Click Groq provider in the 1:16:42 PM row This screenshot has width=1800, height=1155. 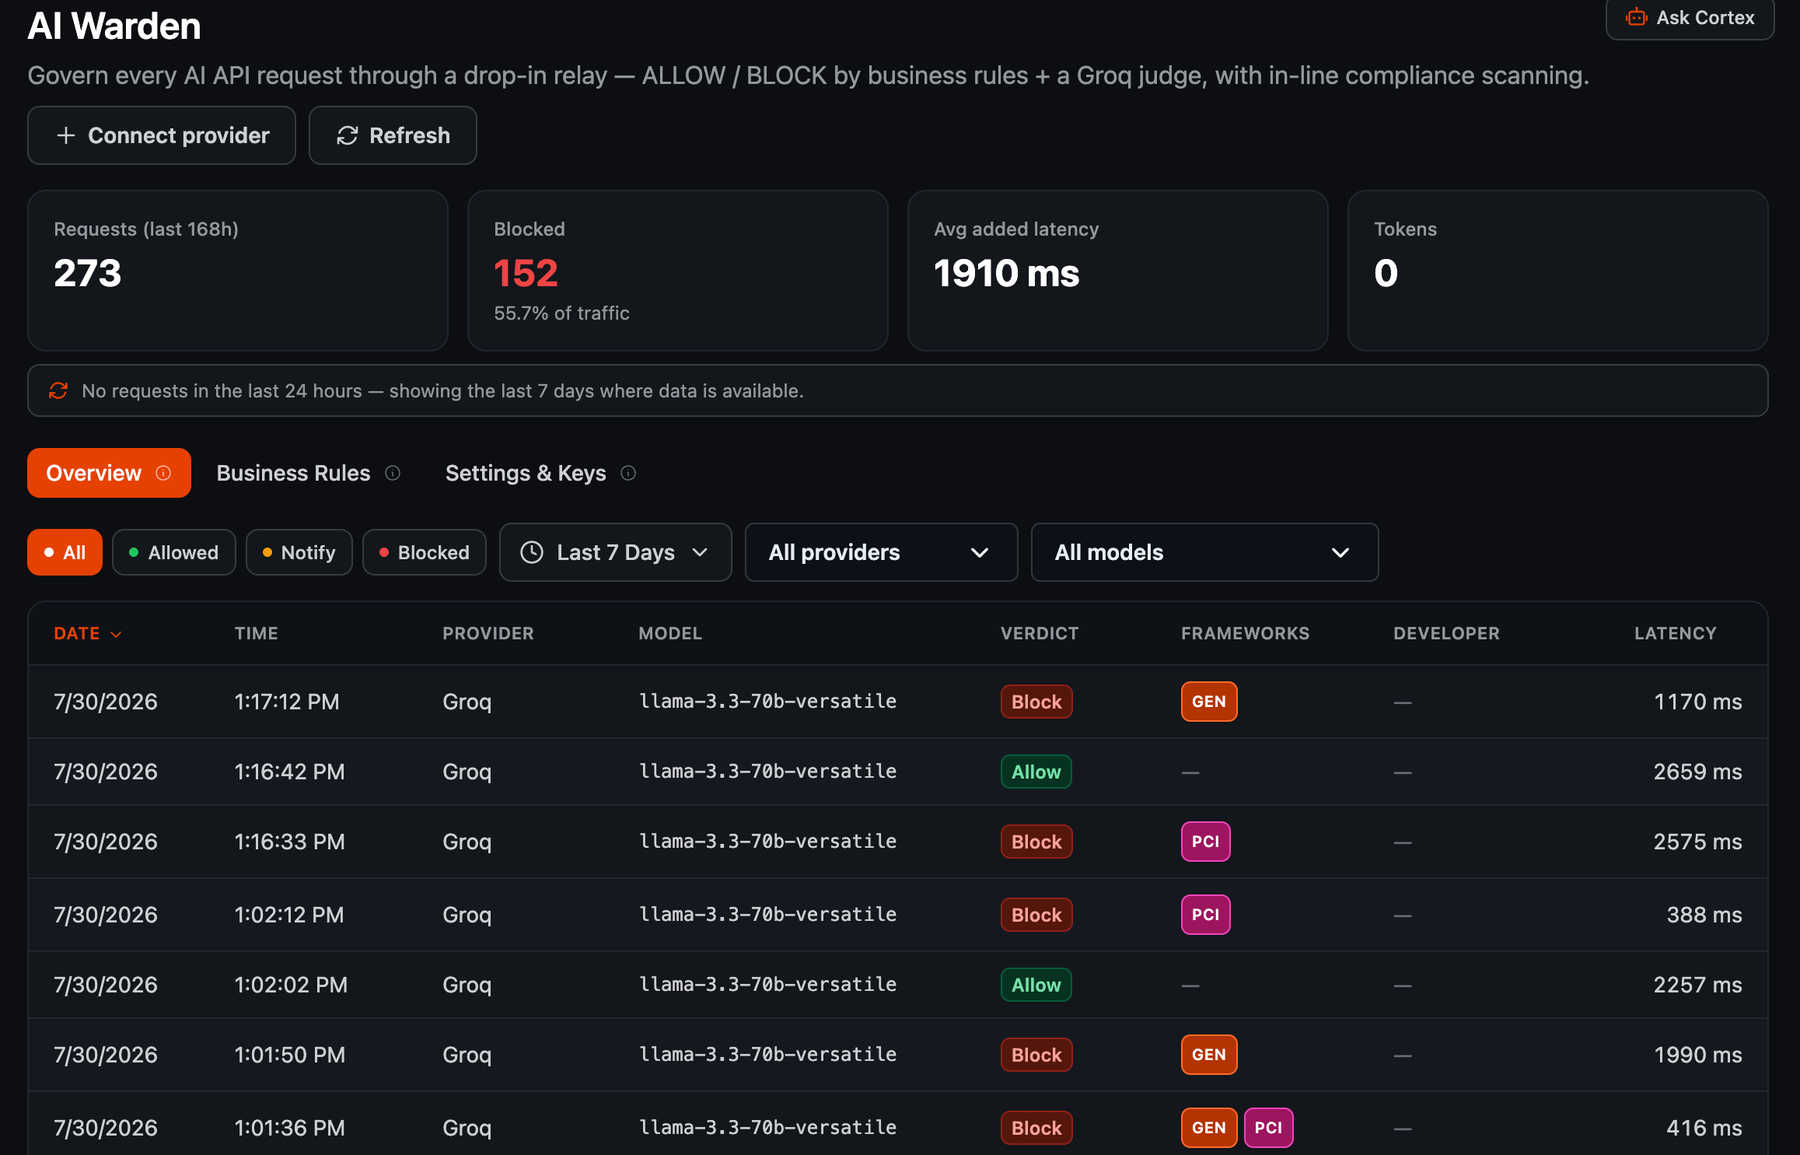467,771
